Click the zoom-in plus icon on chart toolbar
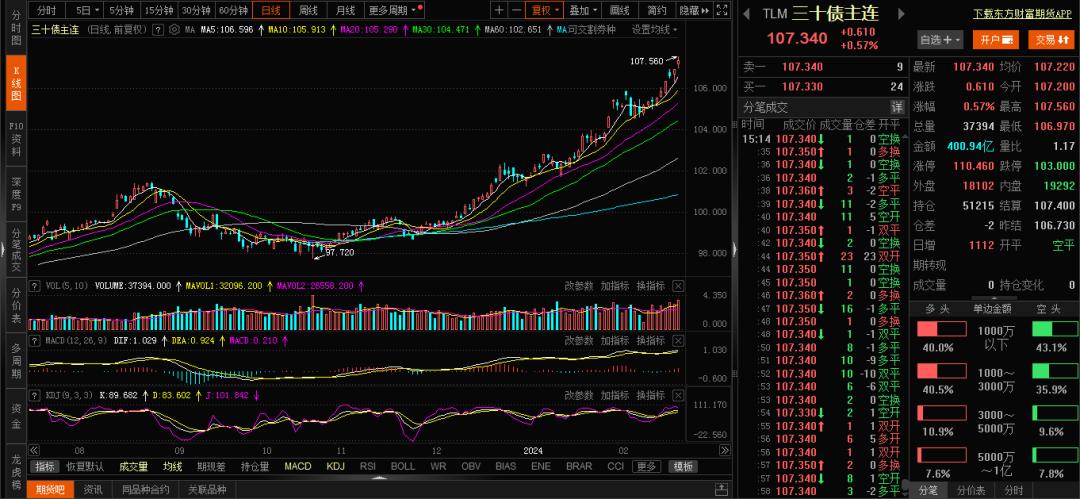This screenshot has width=1080, height=499. point(500,10)
